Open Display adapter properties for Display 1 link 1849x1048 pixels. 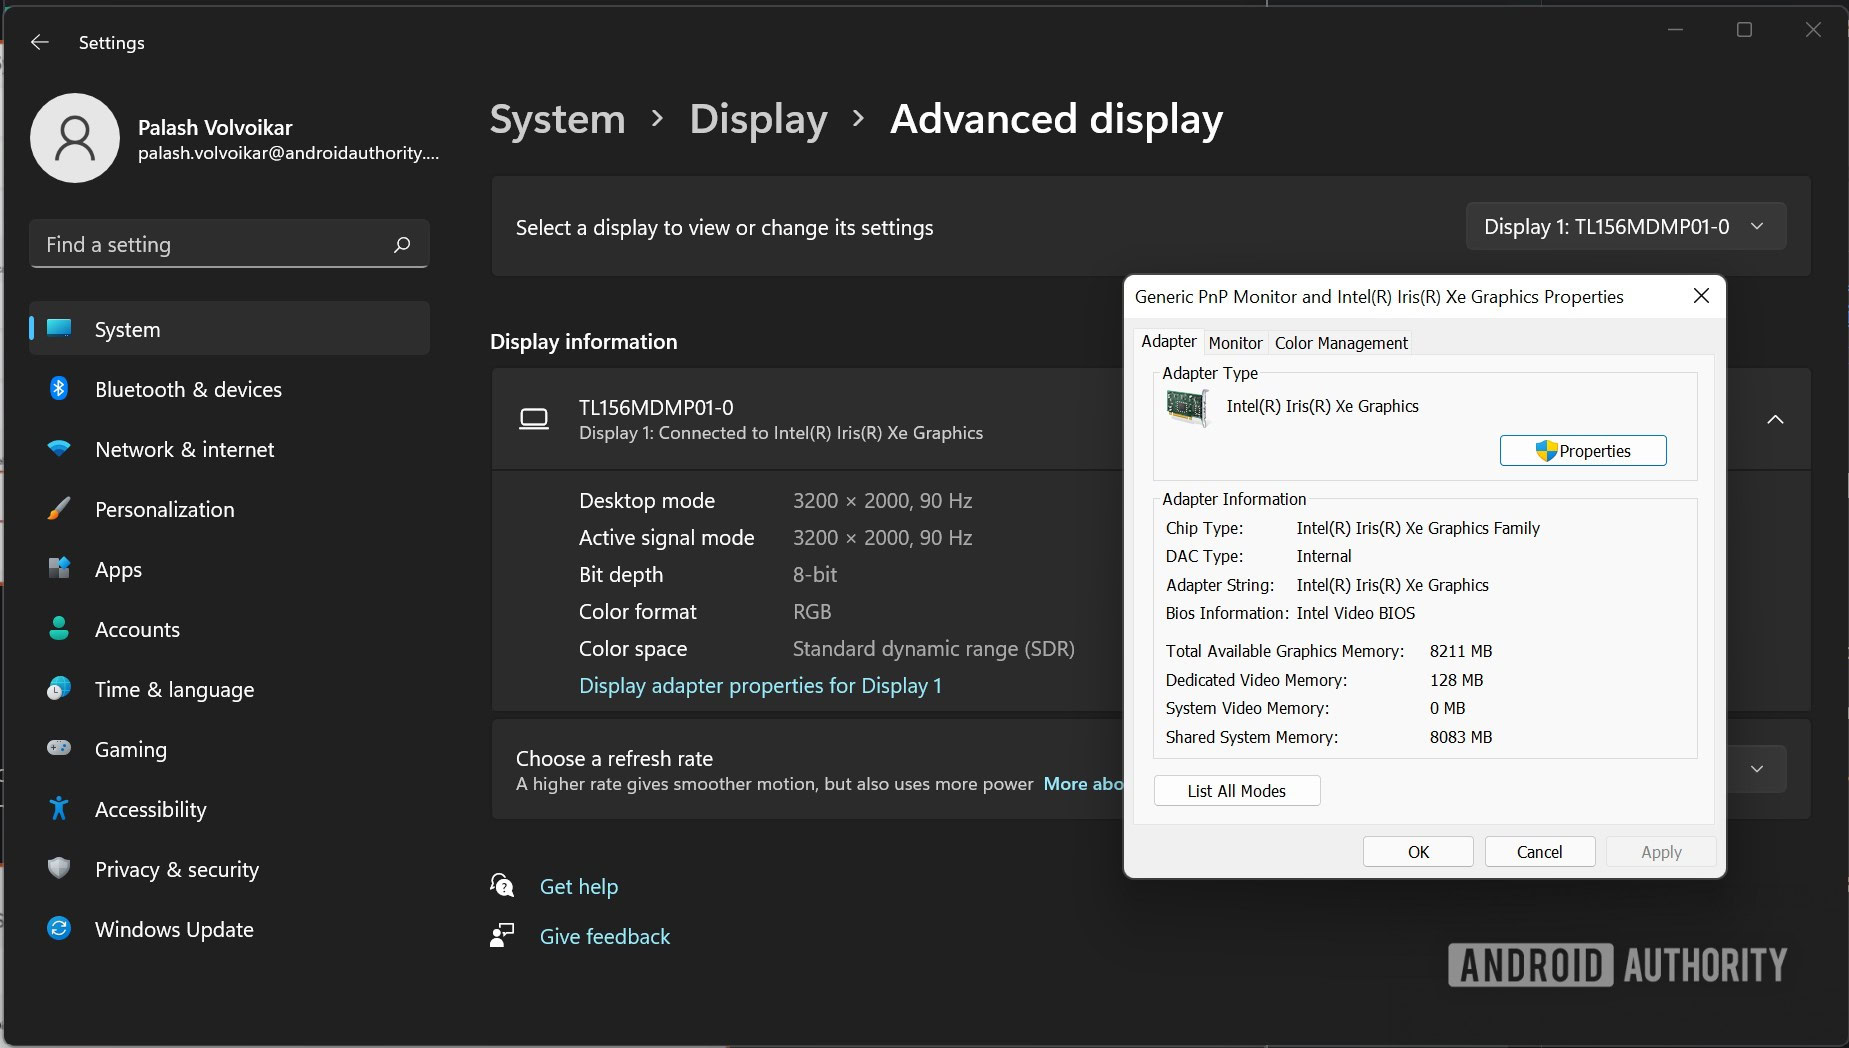click(760, 686)
